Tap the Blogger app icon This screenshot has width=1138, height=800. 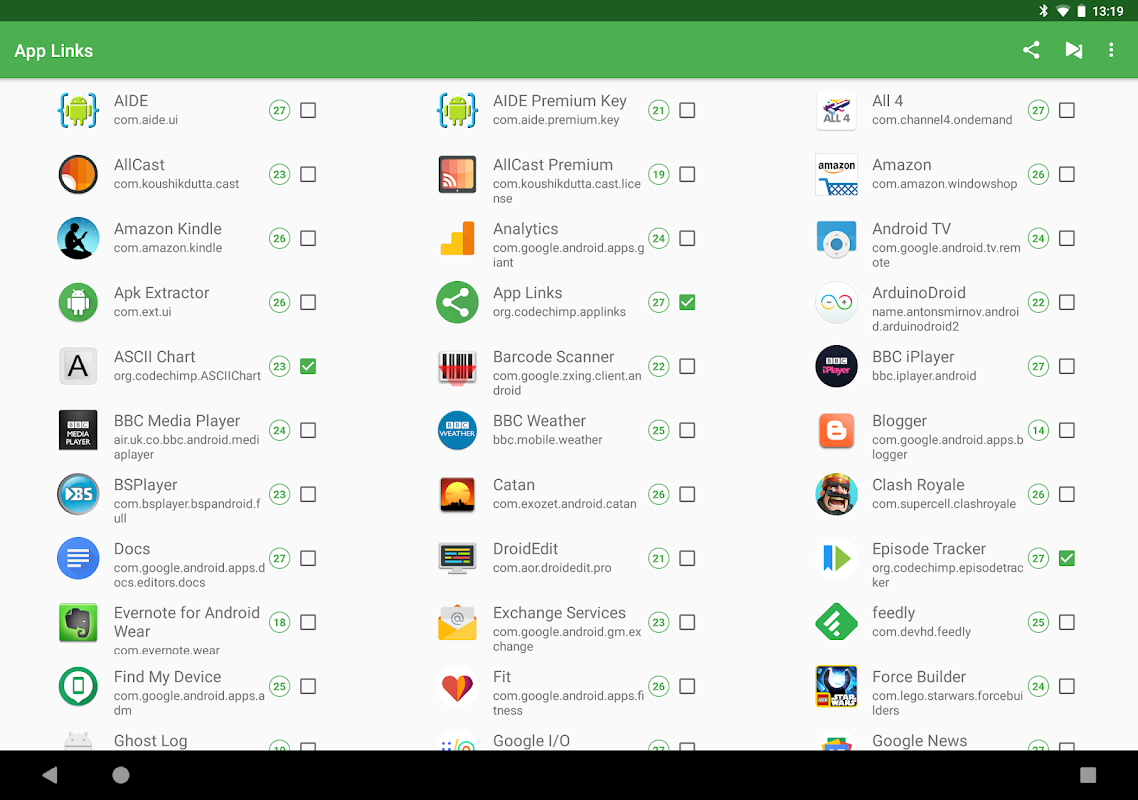click(837, 430)
